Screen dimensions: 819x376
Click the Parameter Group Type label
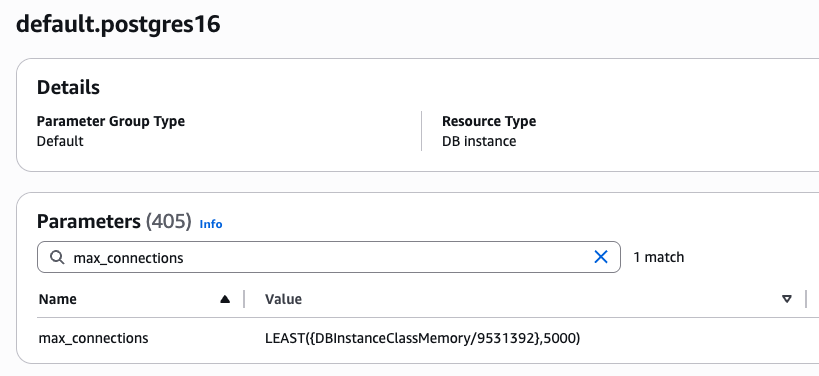[x=111, y=121]
